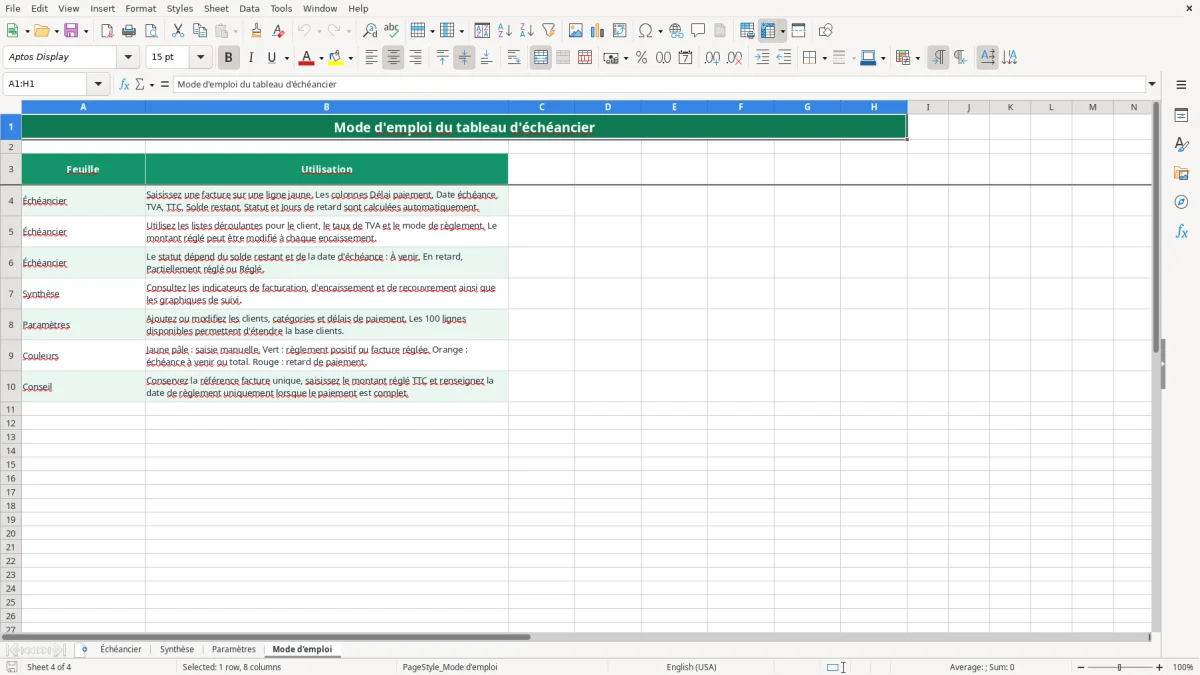Screen dimensions: 1200x675
Task: Open the Name Box dropdown
Action: pos(98,85)
